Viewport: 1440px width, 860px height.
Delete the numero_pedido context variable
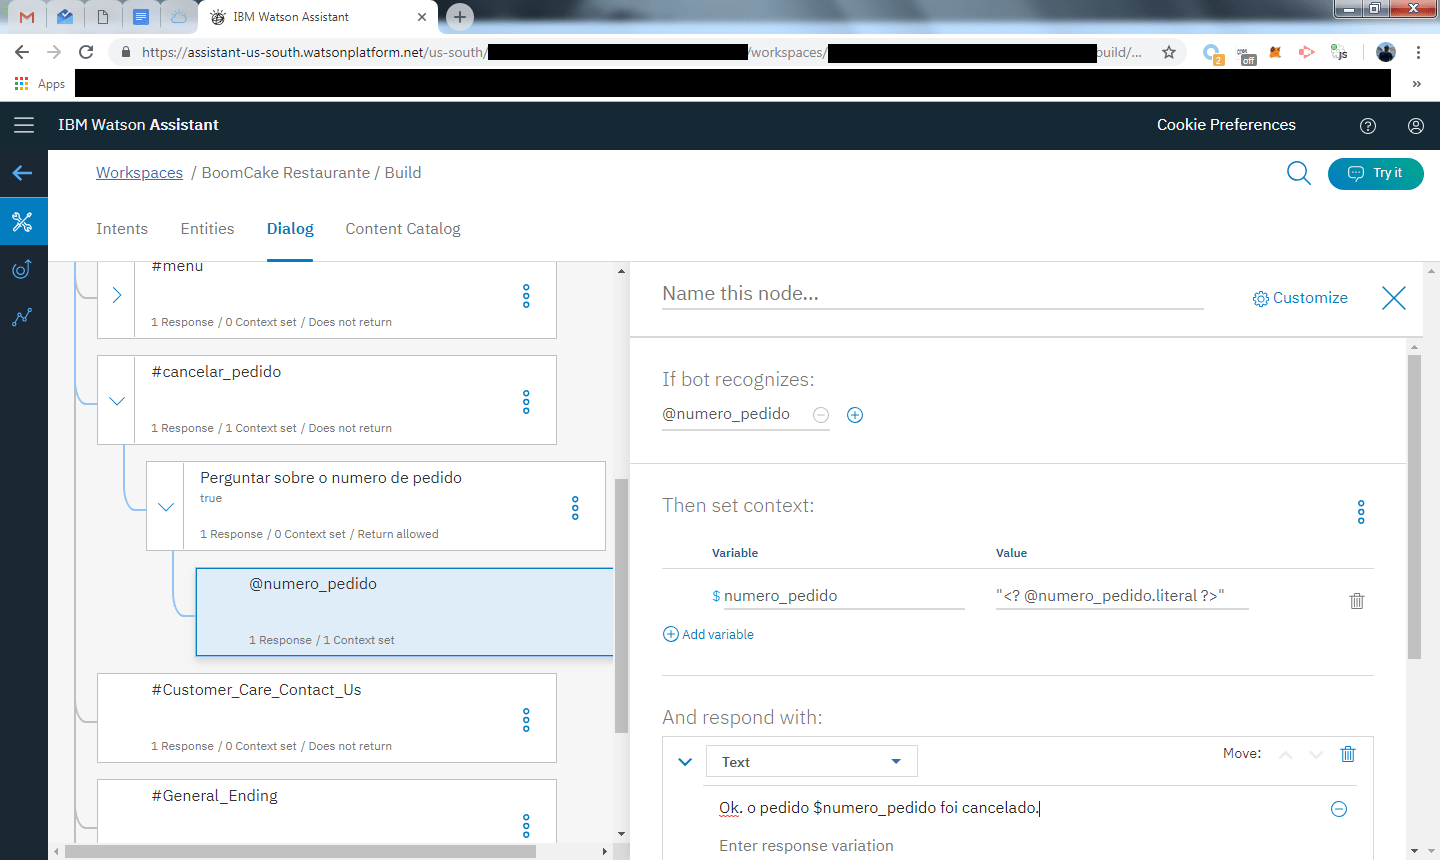(1357, 601)
